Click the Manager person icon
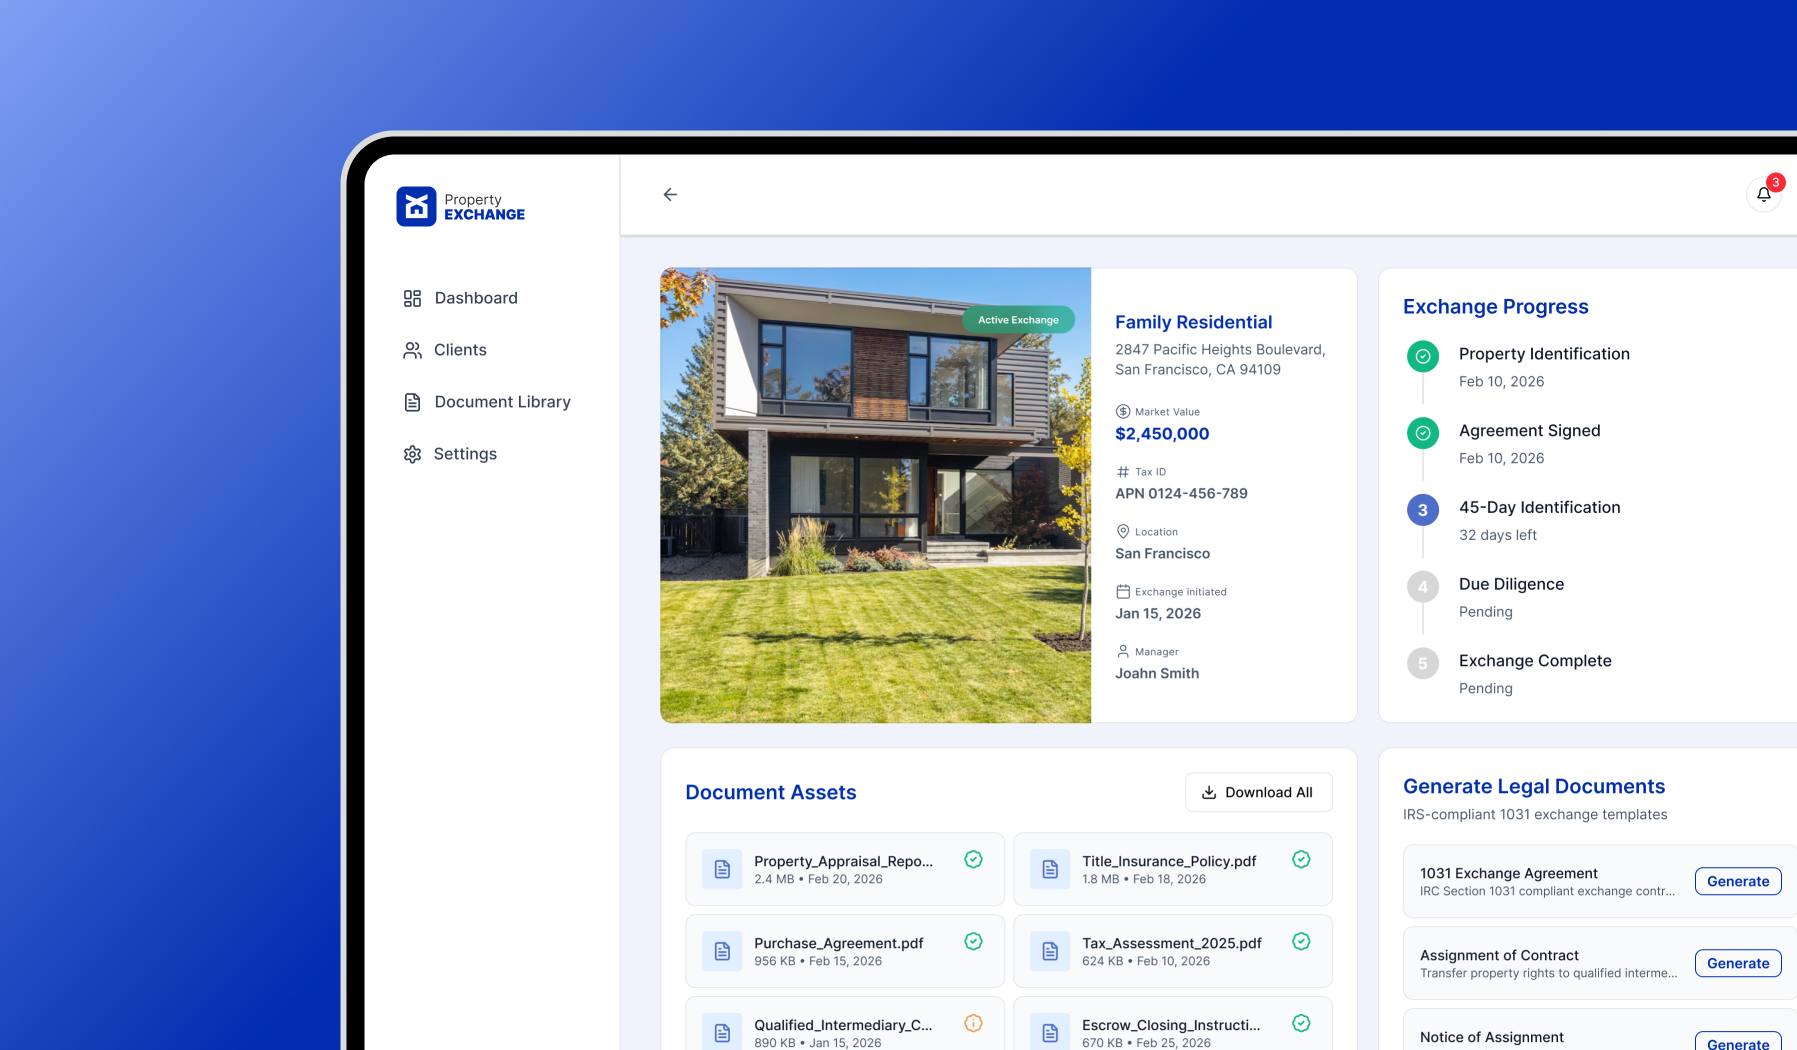The image size is (1797, 1050). coord(1123,651)
